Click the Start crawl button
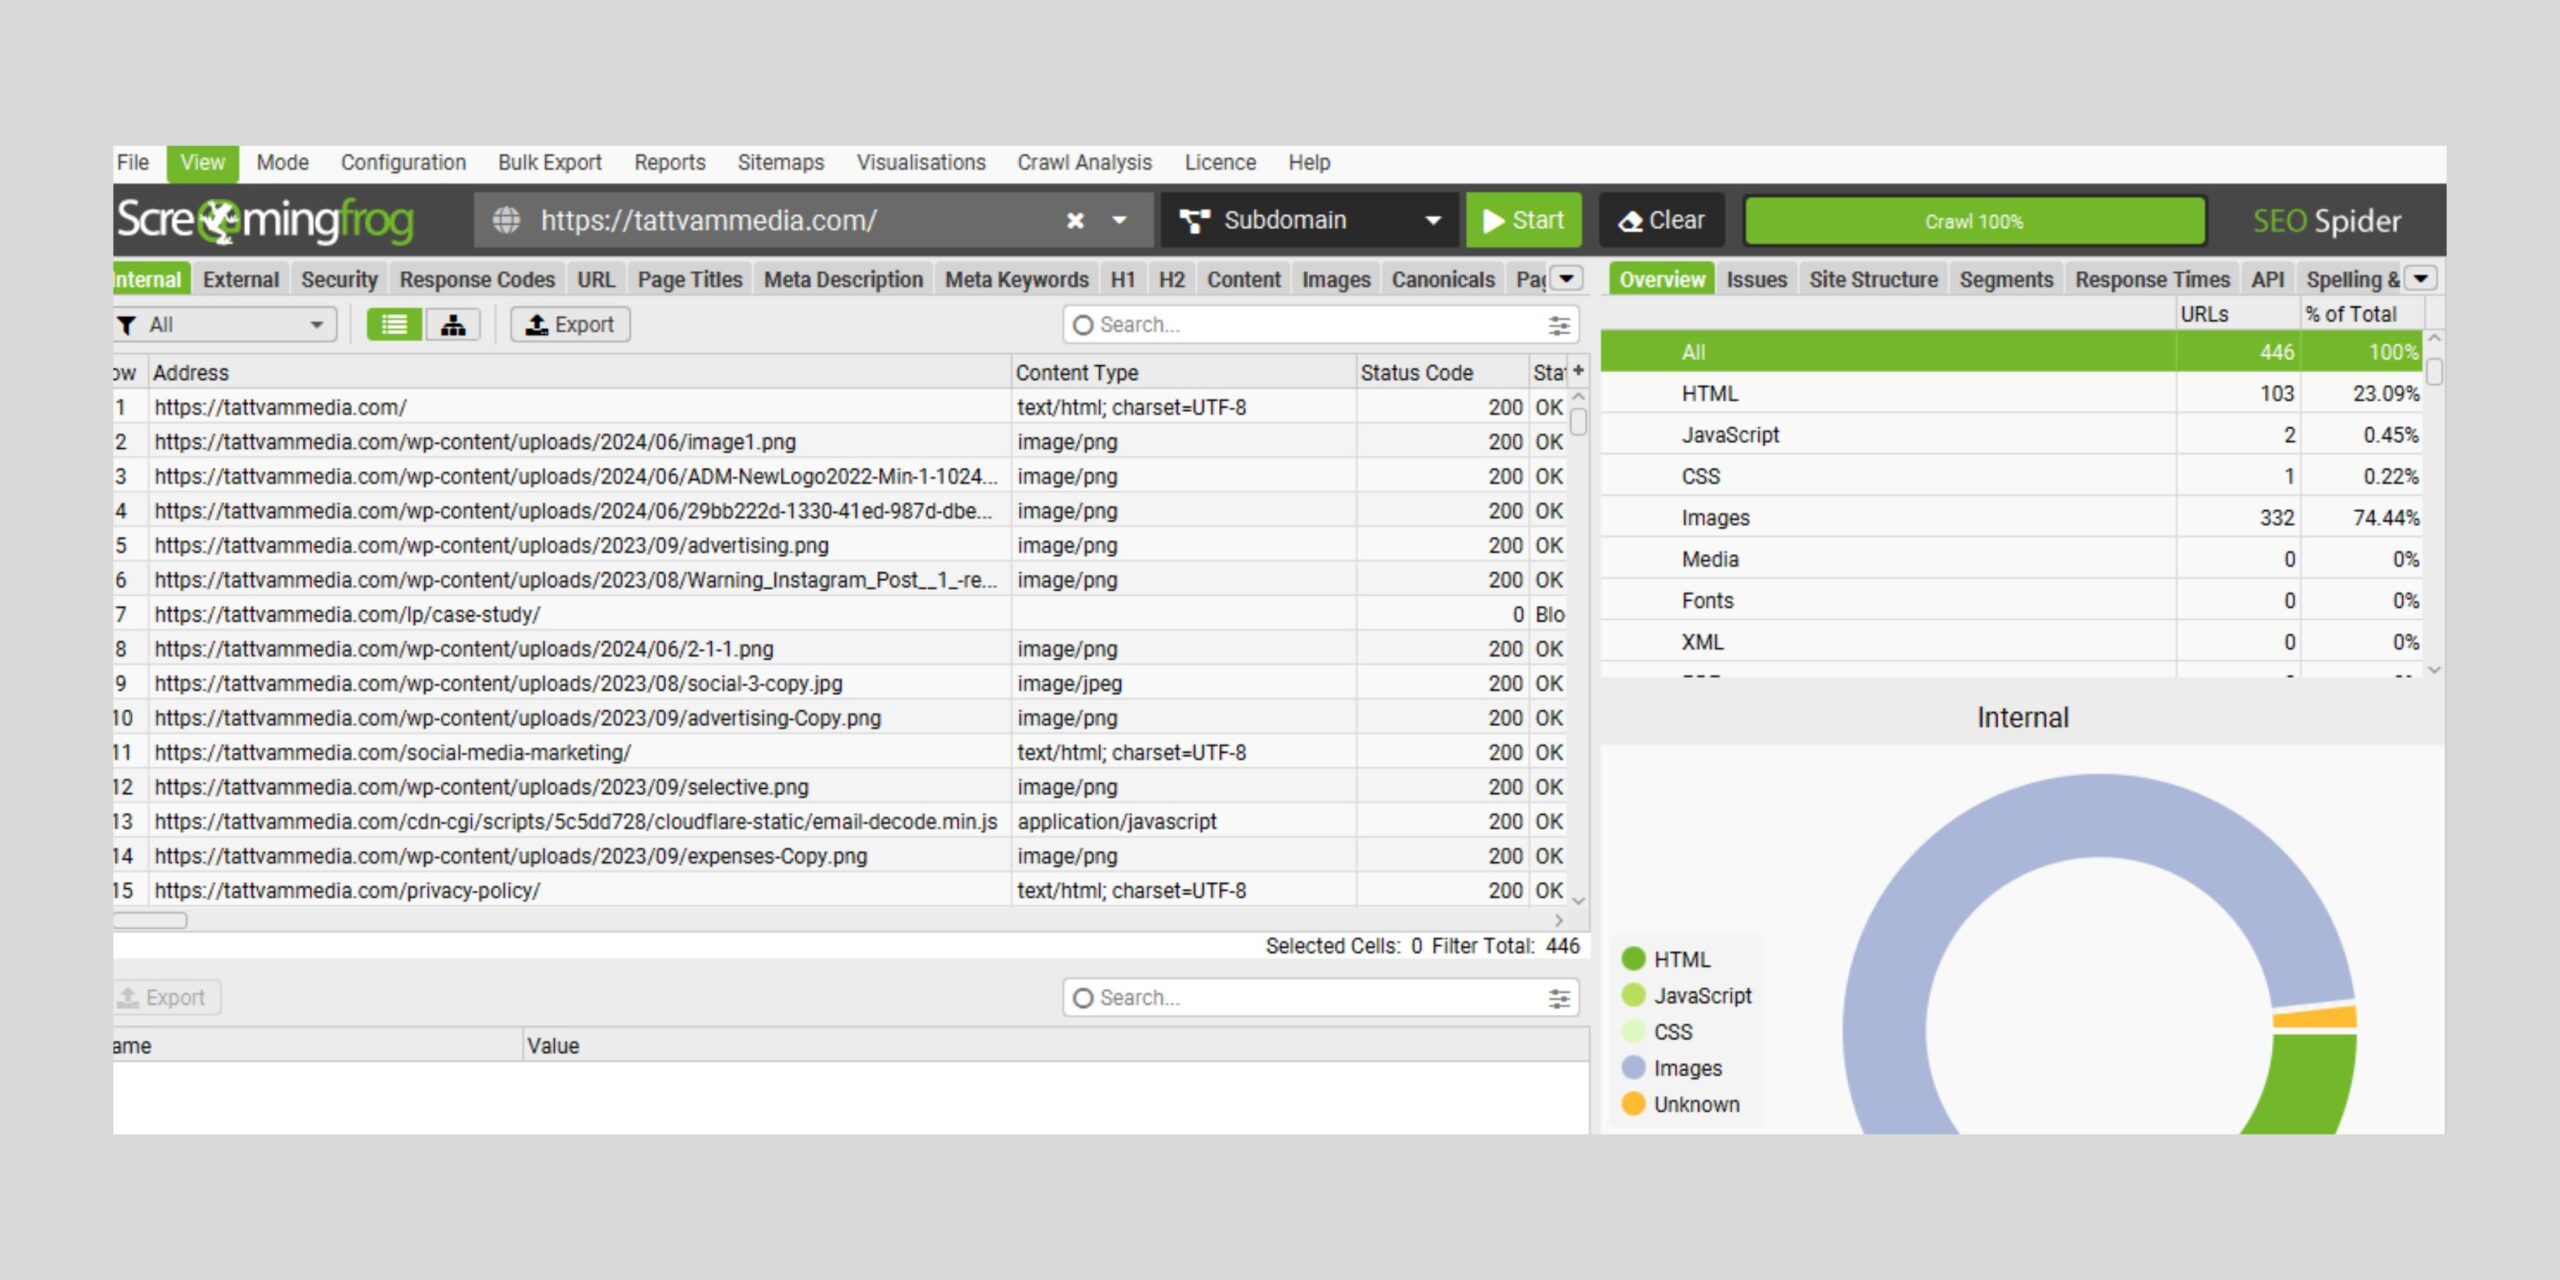This screenshot has width=2560, height=1280. (x=1524, y=220)
